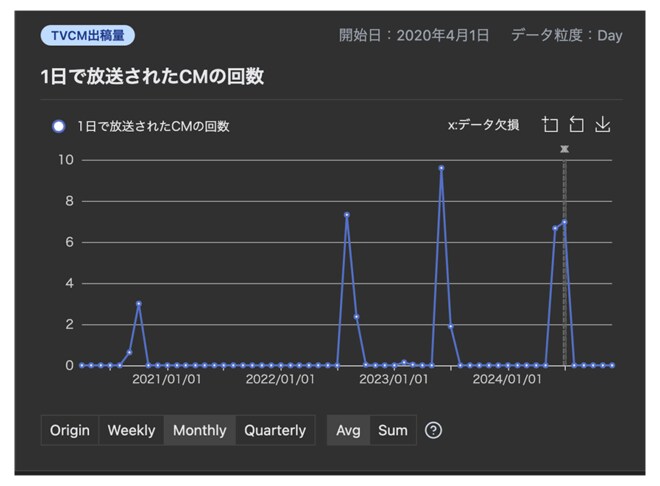Click the area zoom selection icon
This screenshot has width=660, height=486.
[x=550, y=125]
